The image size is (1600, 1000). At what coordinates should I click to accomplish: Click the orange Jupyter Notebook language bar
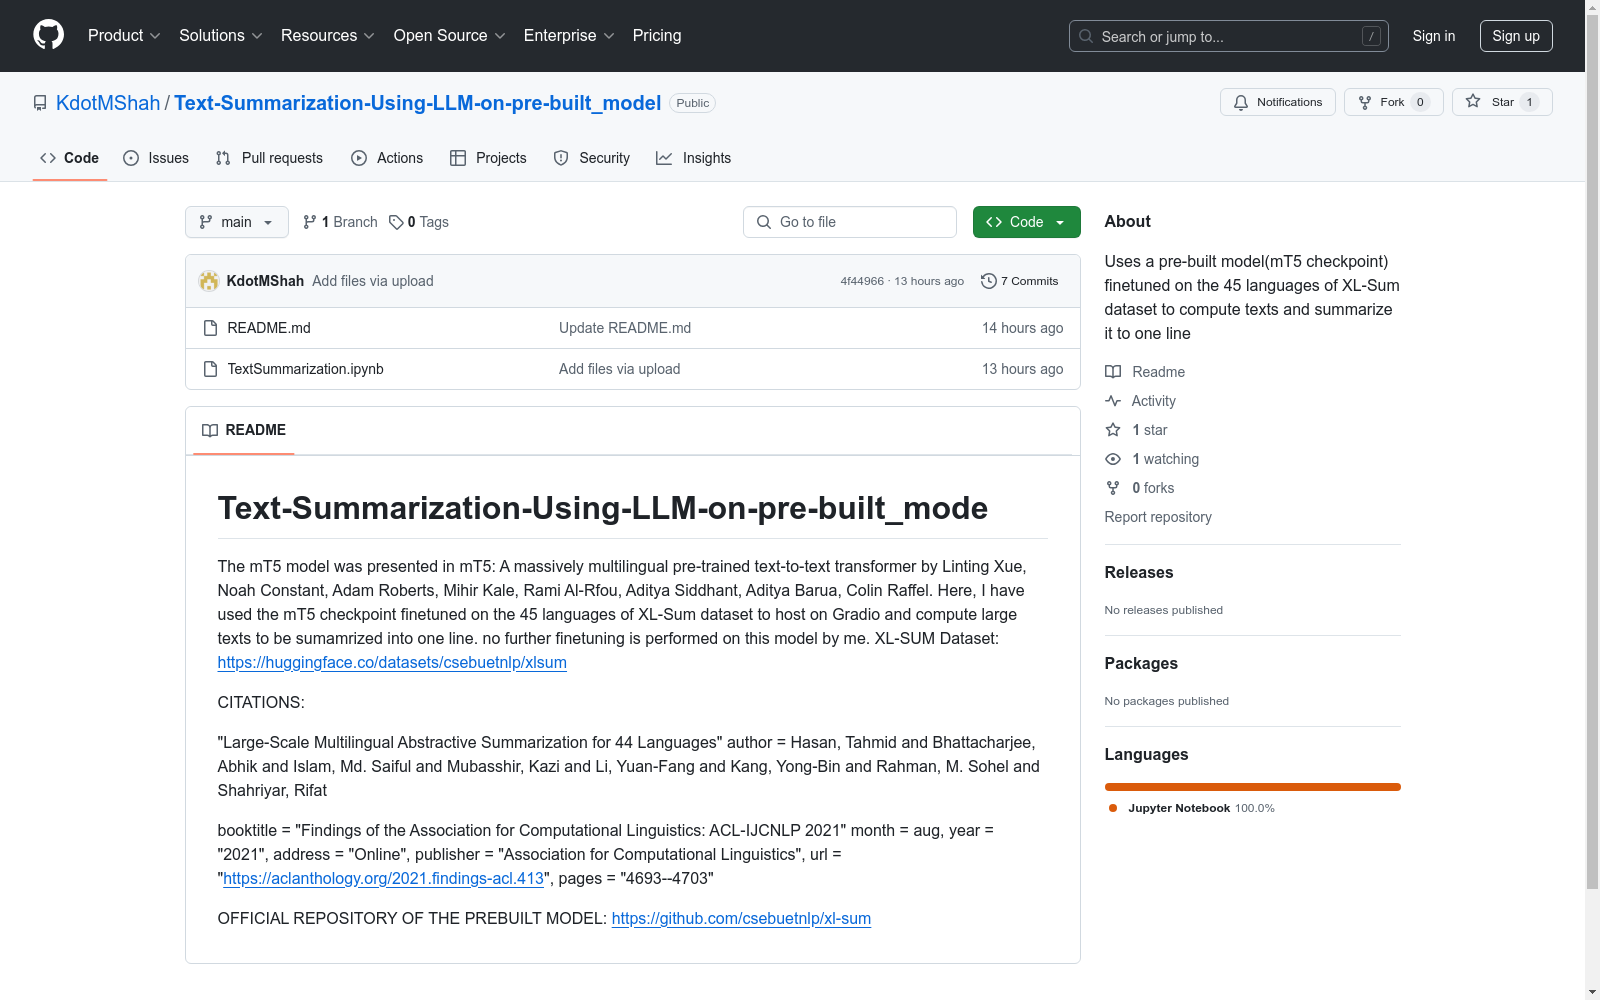1252,787
